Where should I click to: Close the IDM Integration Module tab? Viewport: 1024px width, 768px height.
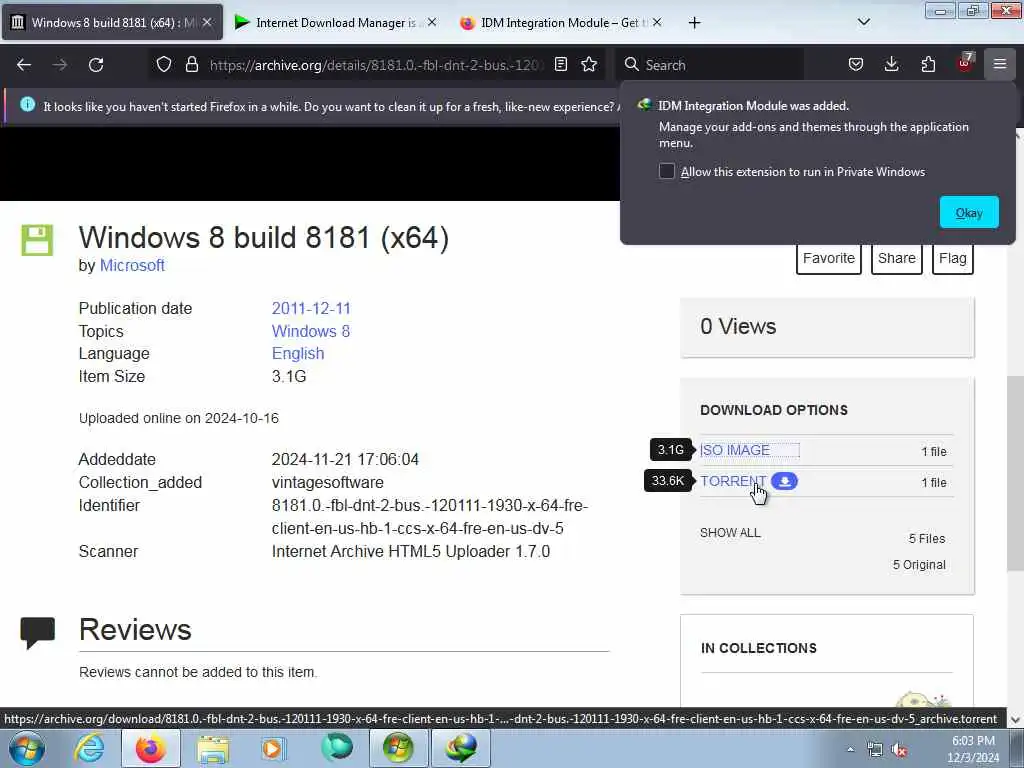[x=656, y=22]
